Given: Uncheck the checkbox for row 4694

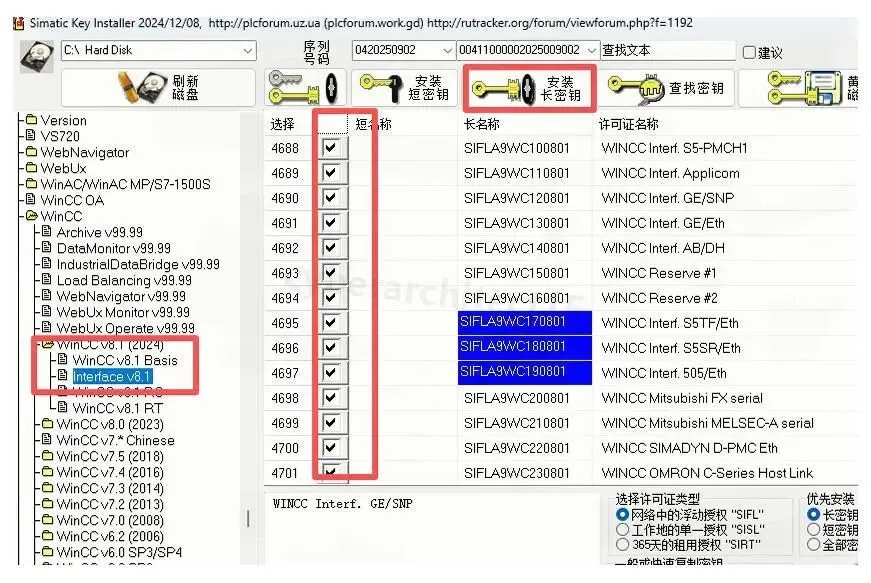Looking at the screenshot, I should (x=332, y=298).
